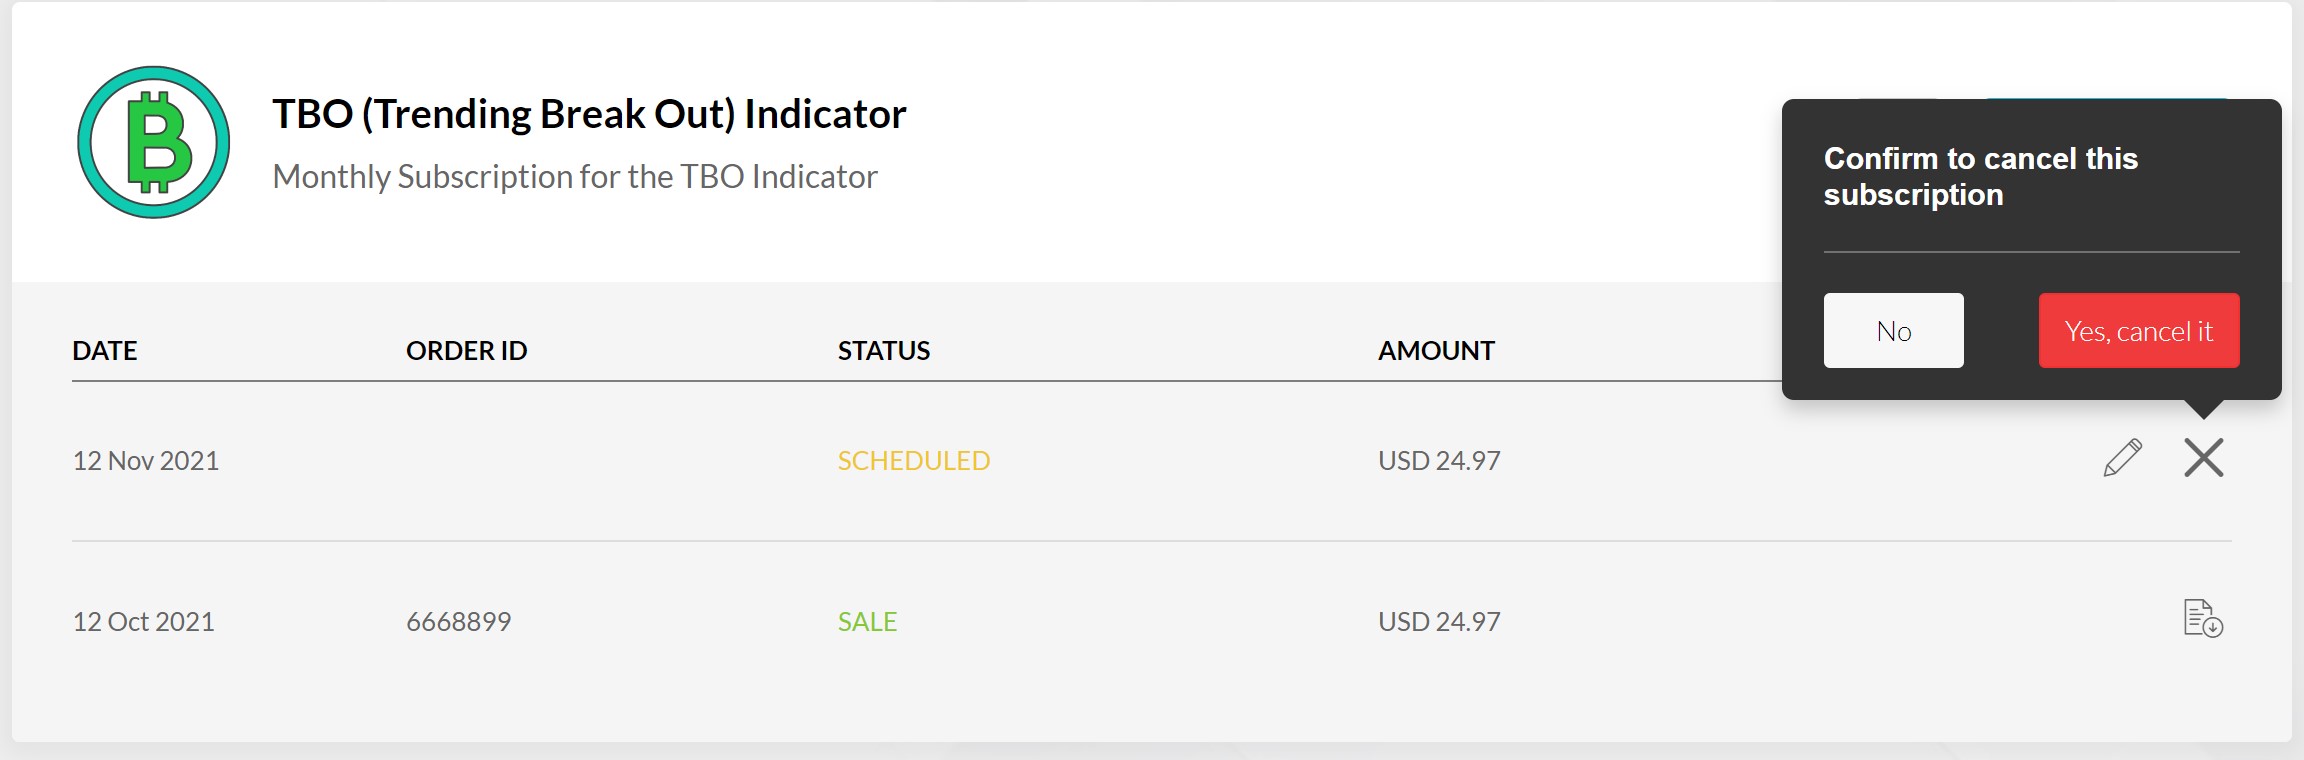
Task: Select the 12 Oct 2021 date cell
Action: pyautogui.click(x=144, y=622)
